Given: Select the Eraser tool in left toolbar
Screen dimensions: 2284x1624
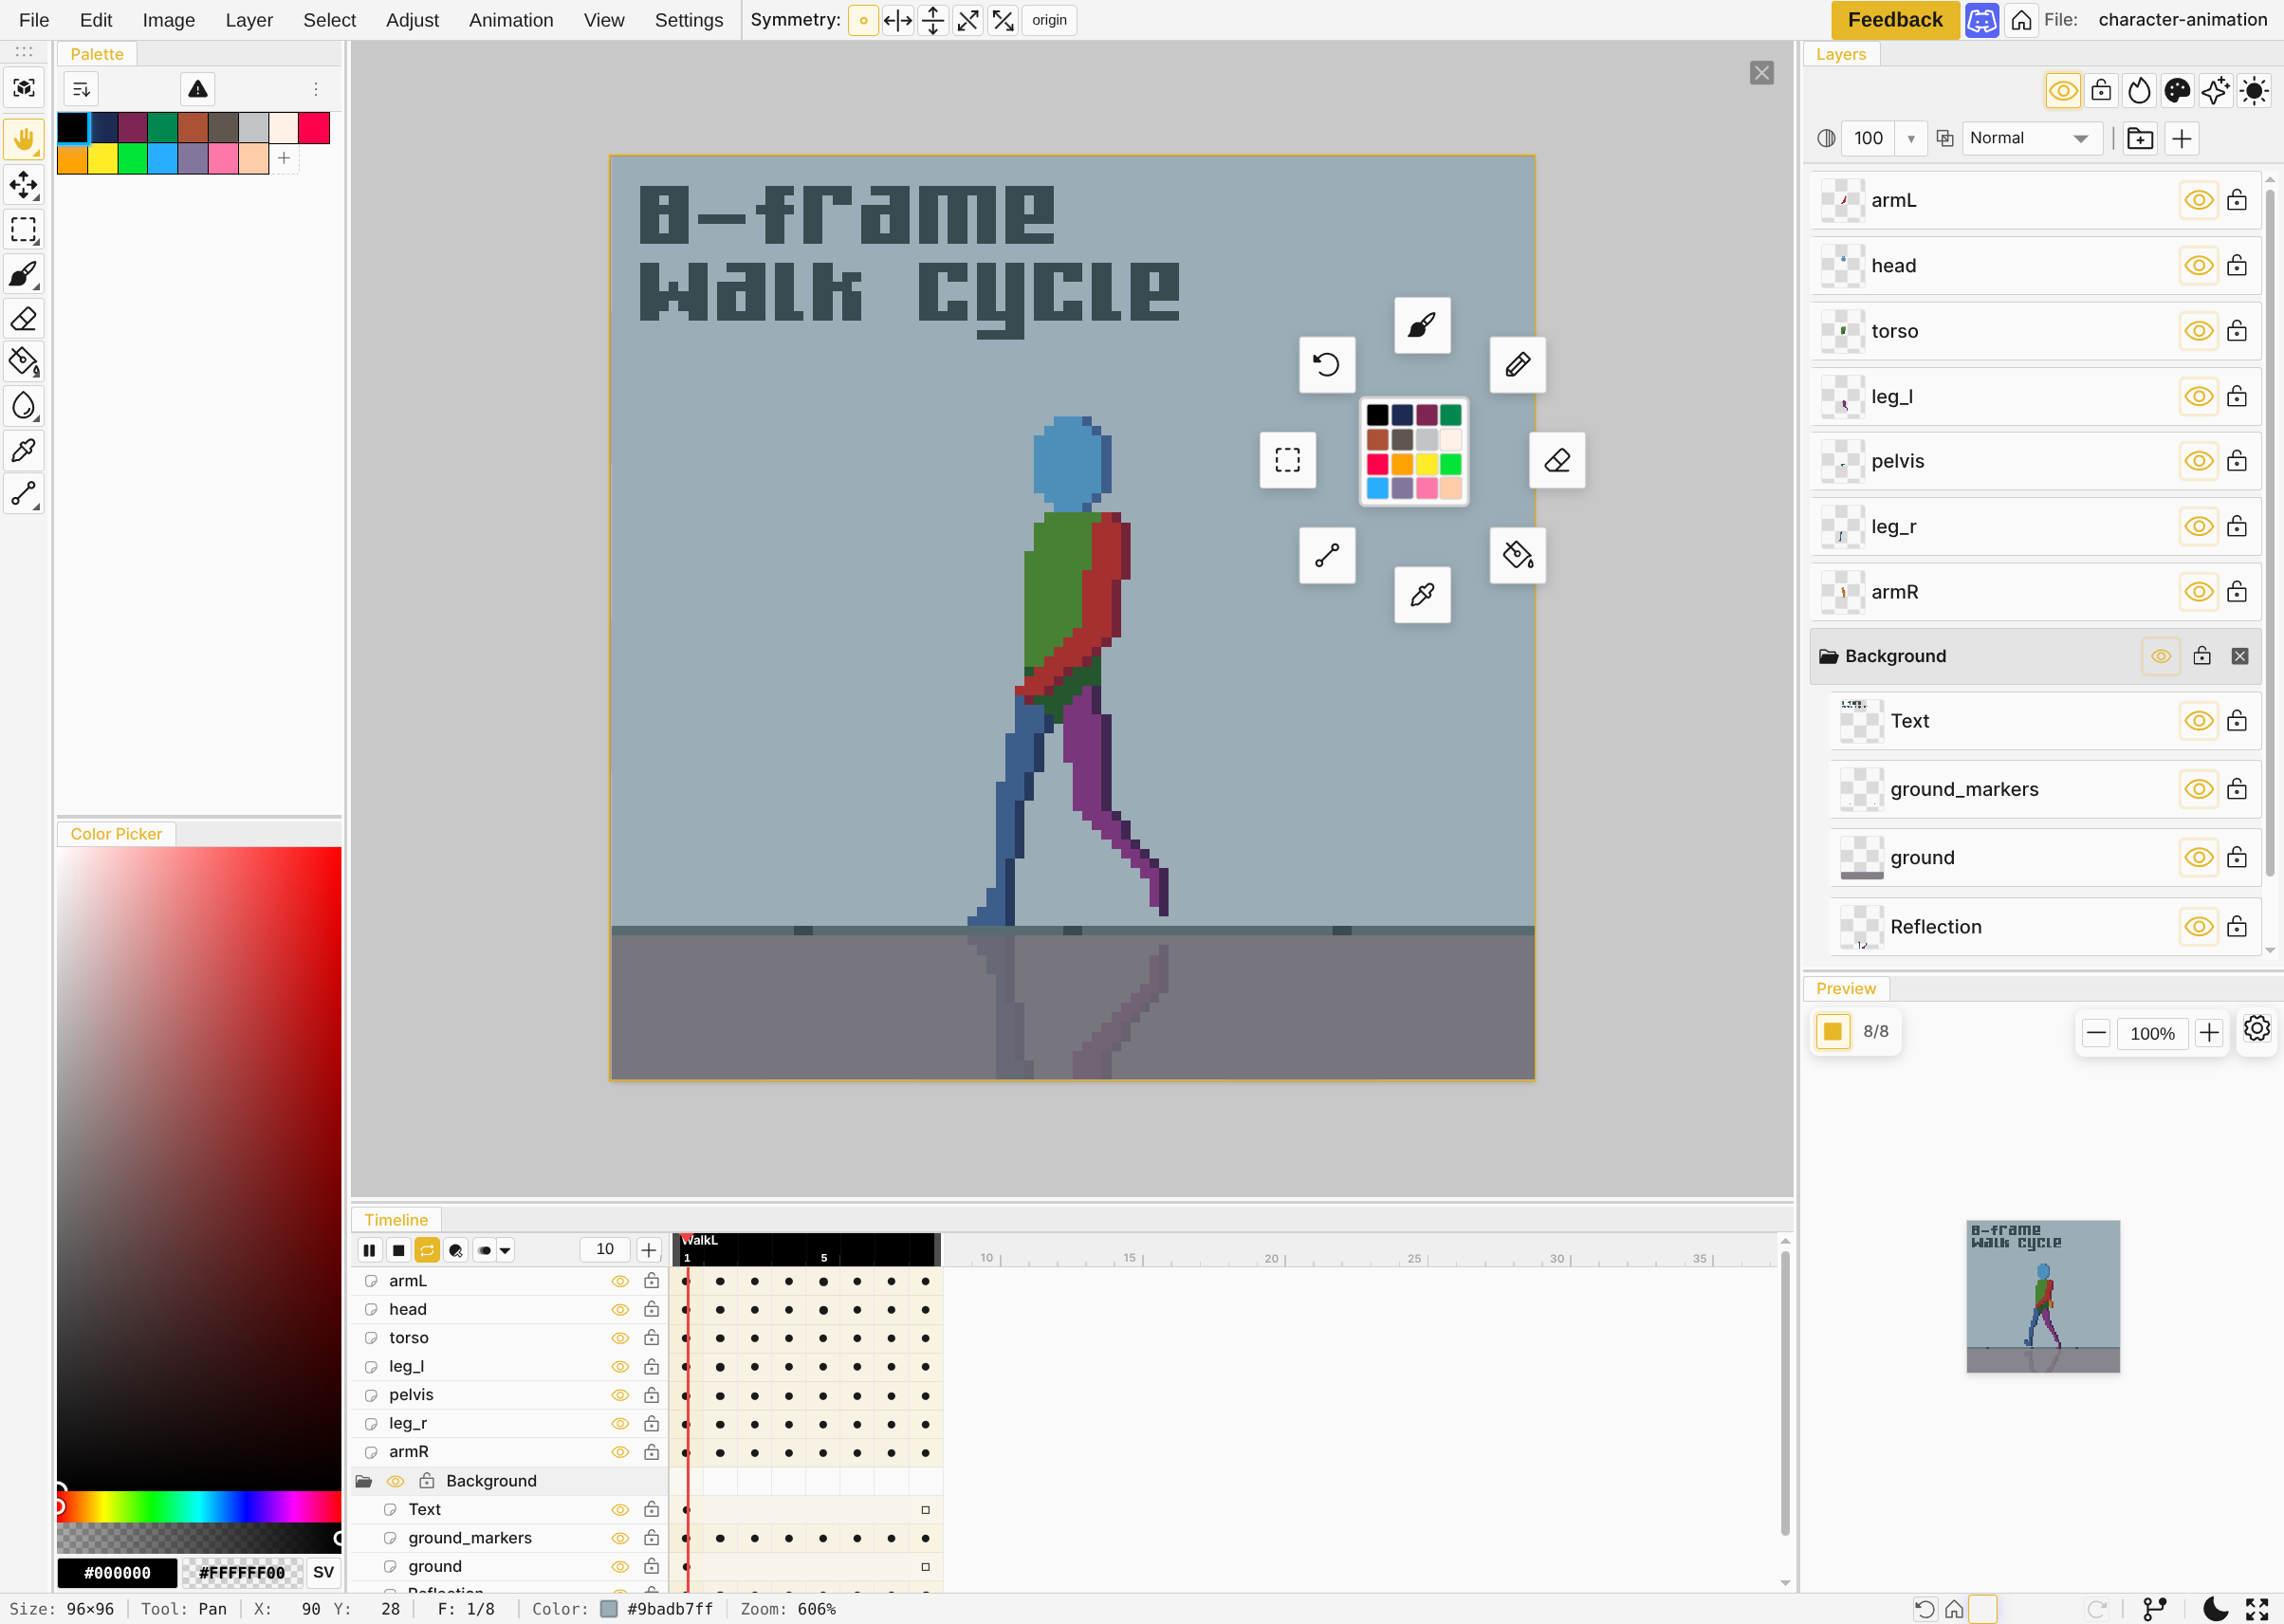Looking at the screenshot, I should pos(23,319).
